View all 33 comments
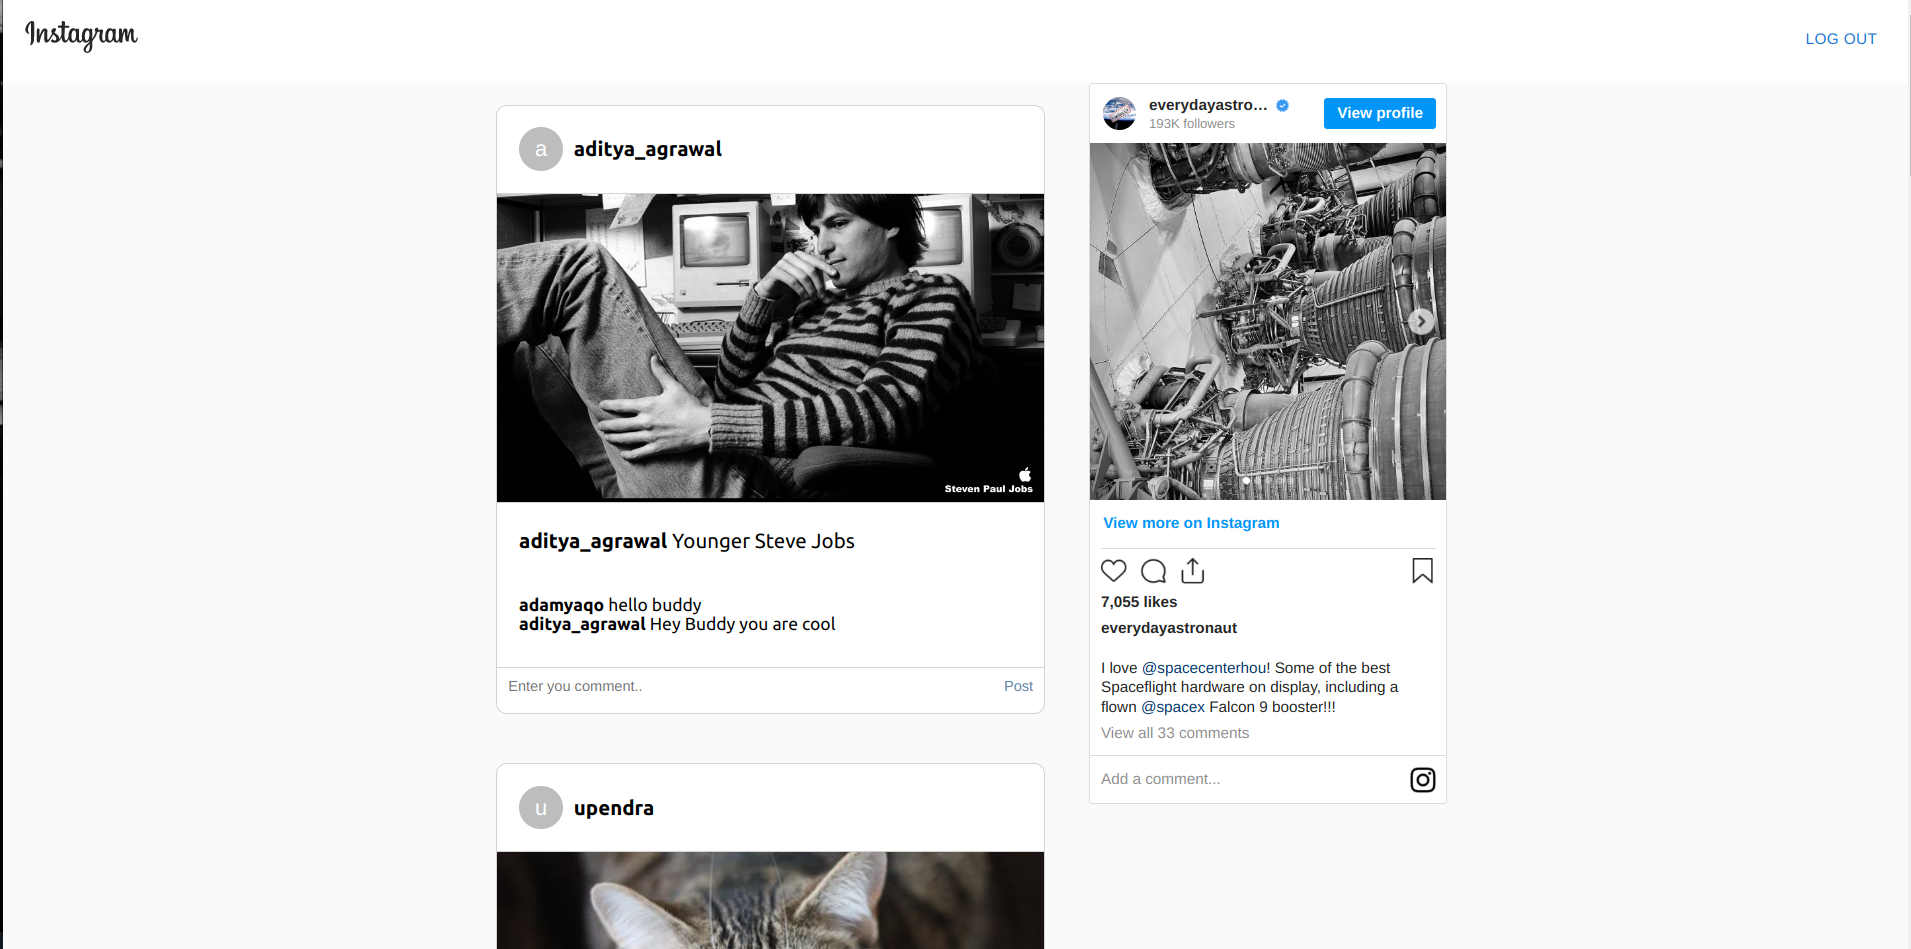 (x=1174, y=733)
